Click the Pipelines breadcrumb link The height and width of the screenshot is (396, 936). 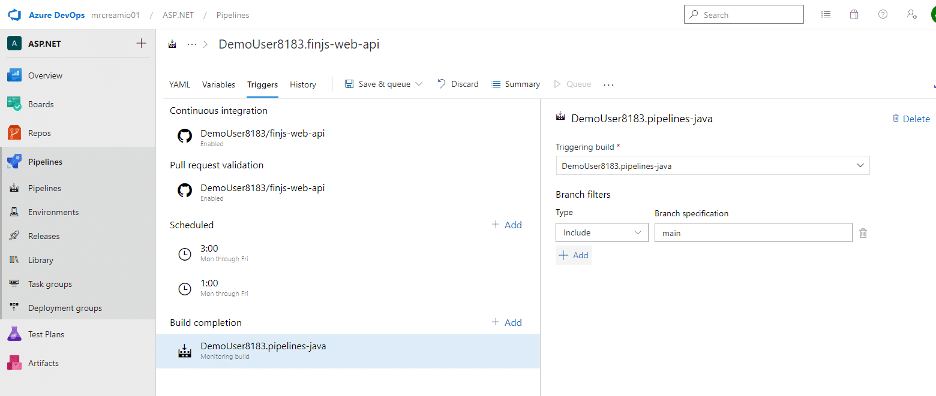(x=233, y=15)
